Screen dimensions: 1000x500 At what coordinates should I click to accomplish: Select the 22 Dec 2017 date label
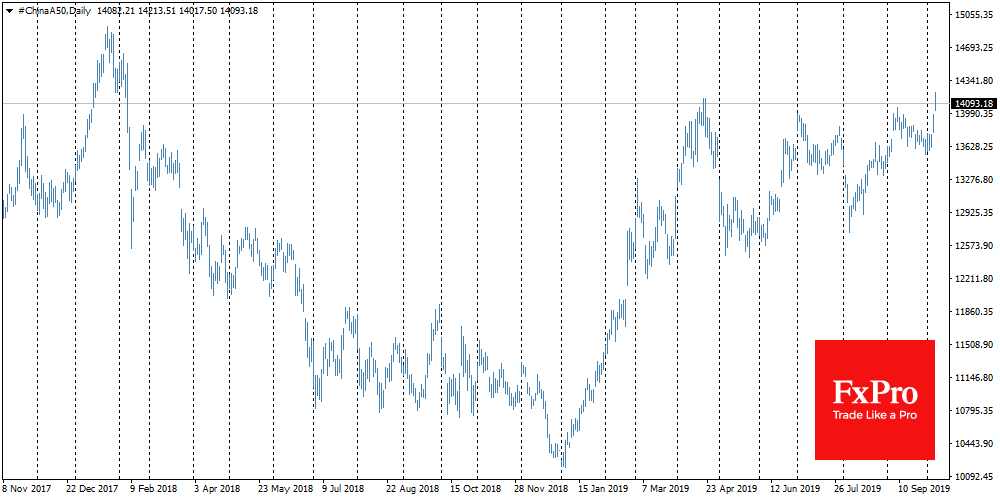pos(91,491)
